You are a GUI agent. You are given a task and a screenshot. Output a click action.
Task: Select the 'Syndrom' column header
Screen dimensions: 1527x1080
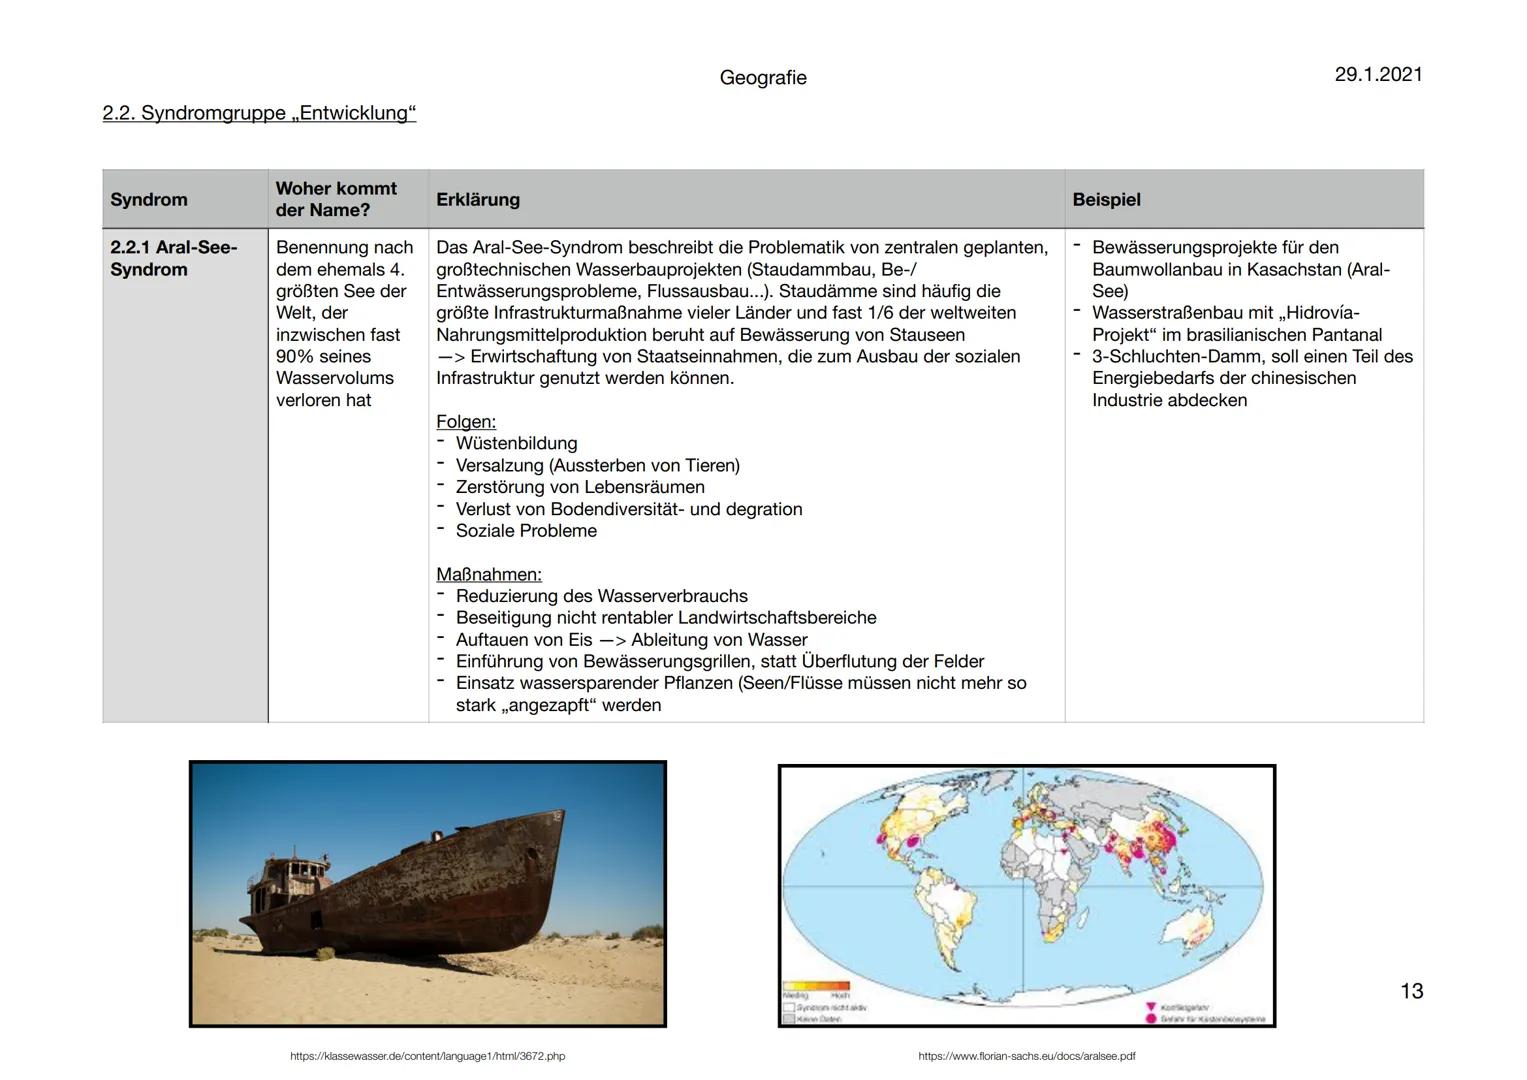click(x=149, y=199)
